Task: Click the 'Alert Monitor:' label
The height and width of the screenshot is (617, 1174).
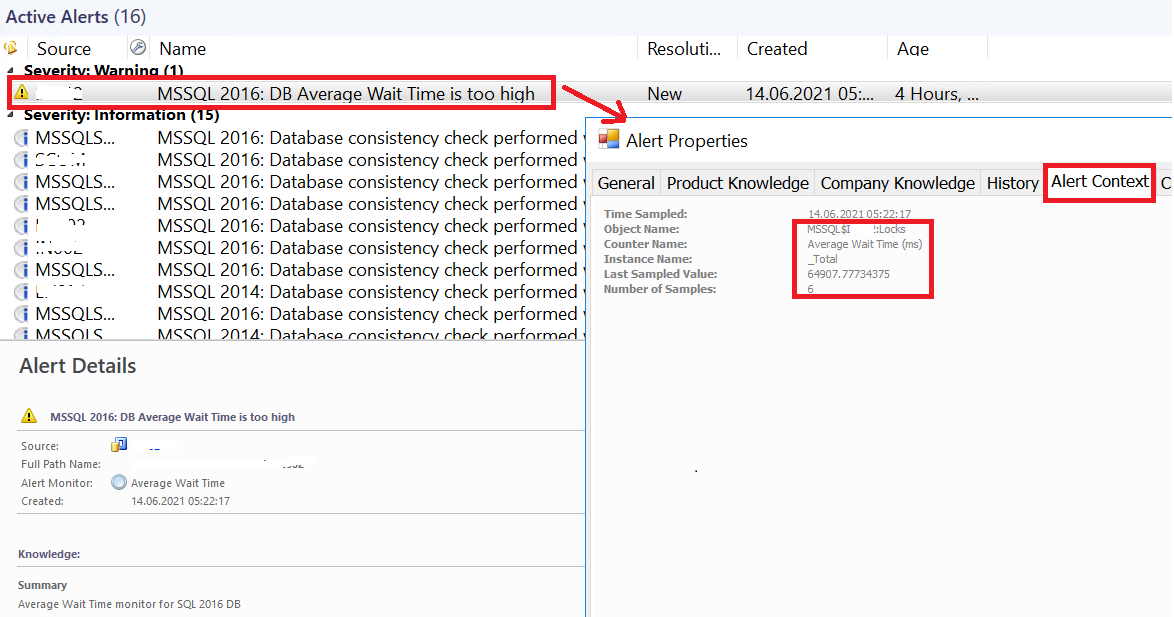Action: [57, 483]
